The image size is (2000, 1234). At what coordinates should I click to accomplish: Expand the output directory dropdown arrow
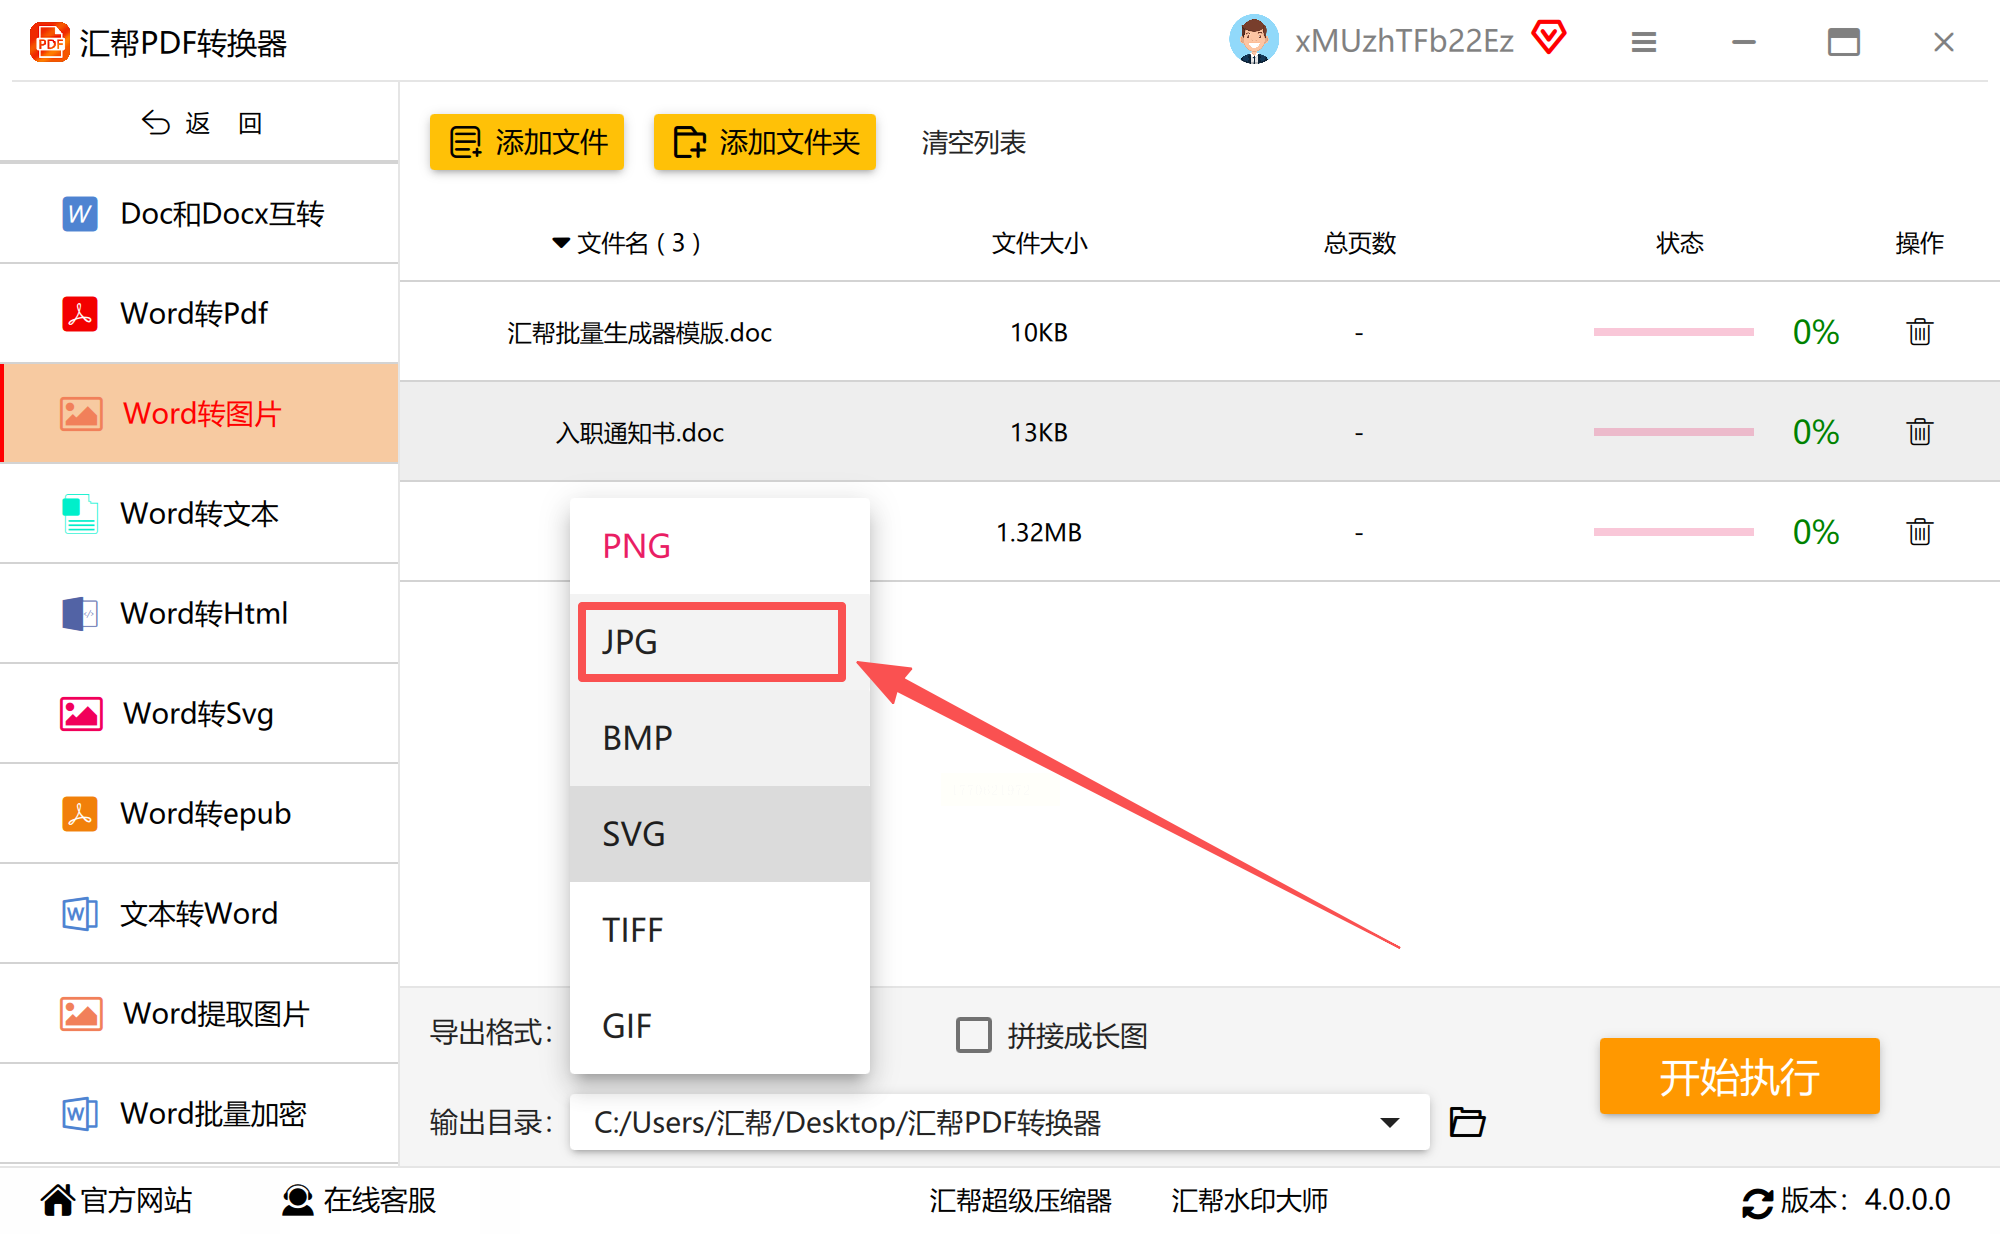click(1389, 1122)
